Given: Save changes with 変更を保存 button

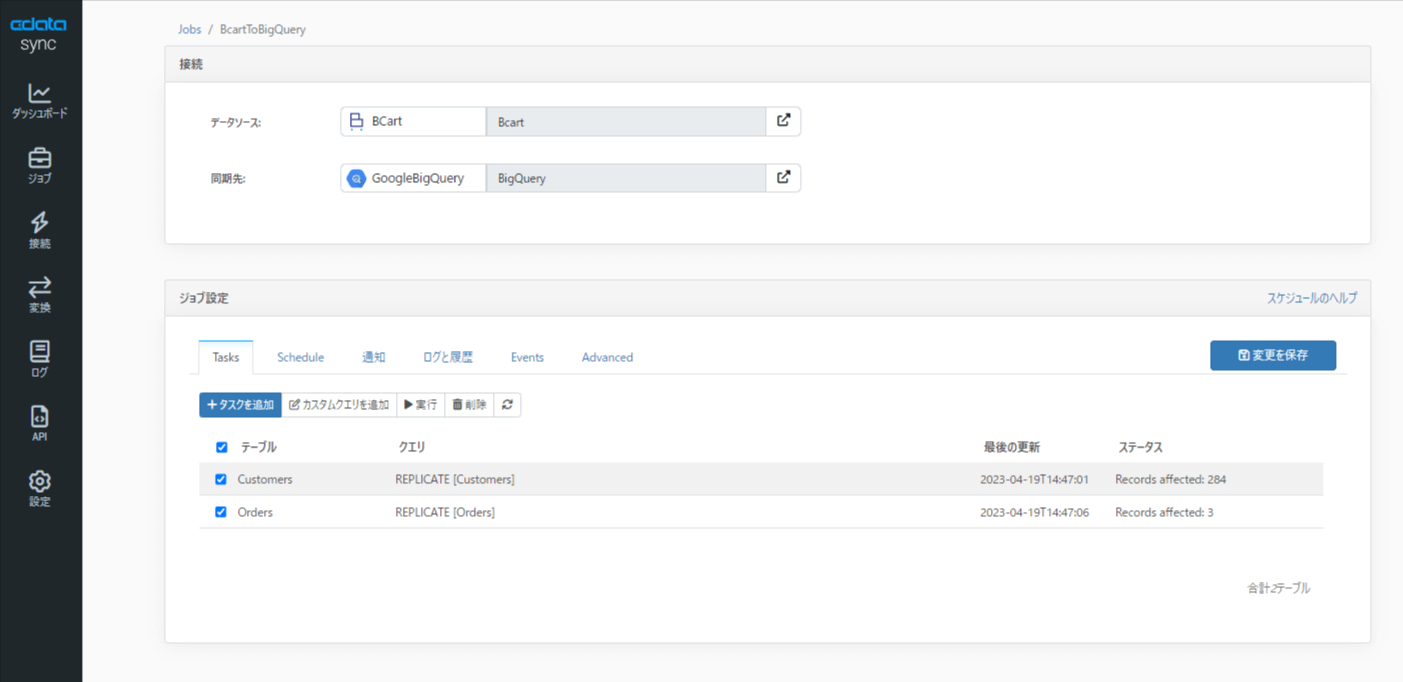Looking at the screenshot, I should pyautogui.click(x=1273, y=355).
